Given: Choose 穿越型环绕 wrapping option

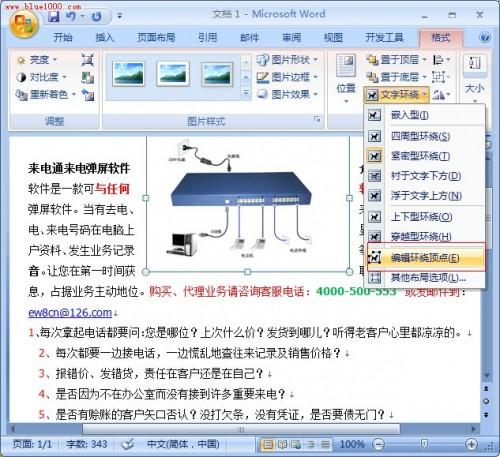Looking at the screenshot, I should pos(424,237).
